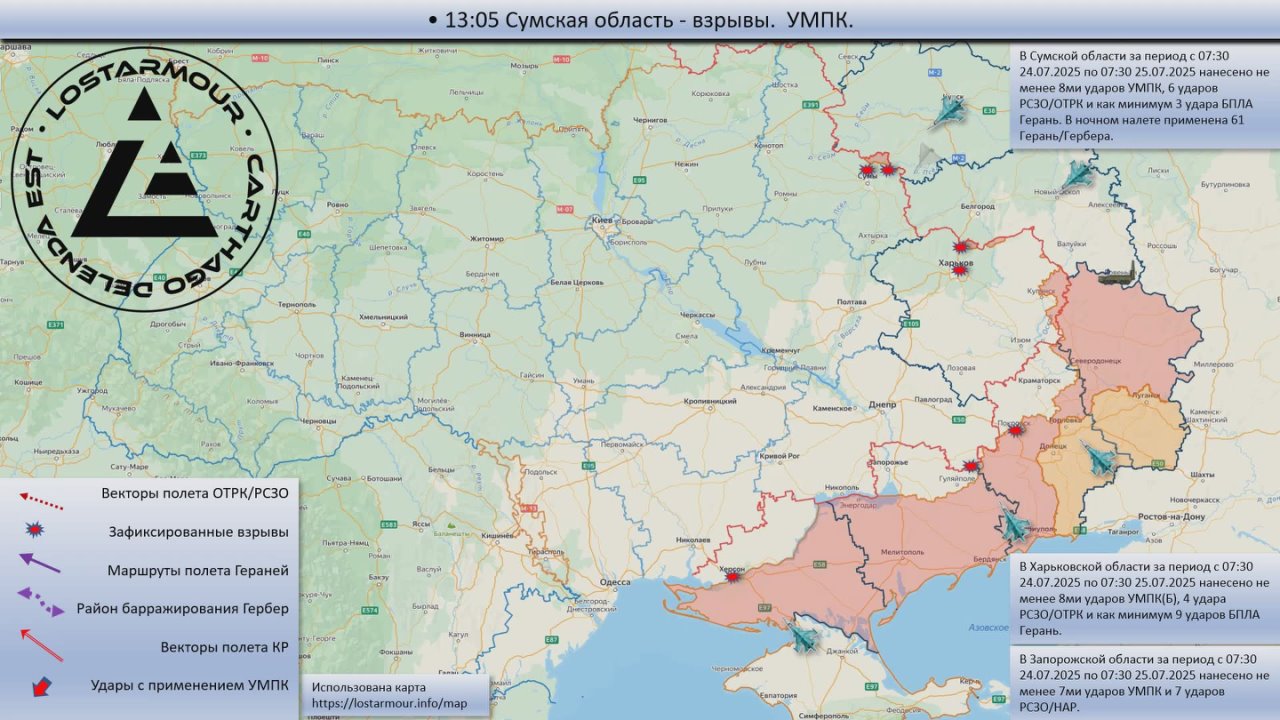1280x720 pixels.
Task: Click legend text 'Векторы полета ОТРК/РСЗО'
Action: click(195, 494)
